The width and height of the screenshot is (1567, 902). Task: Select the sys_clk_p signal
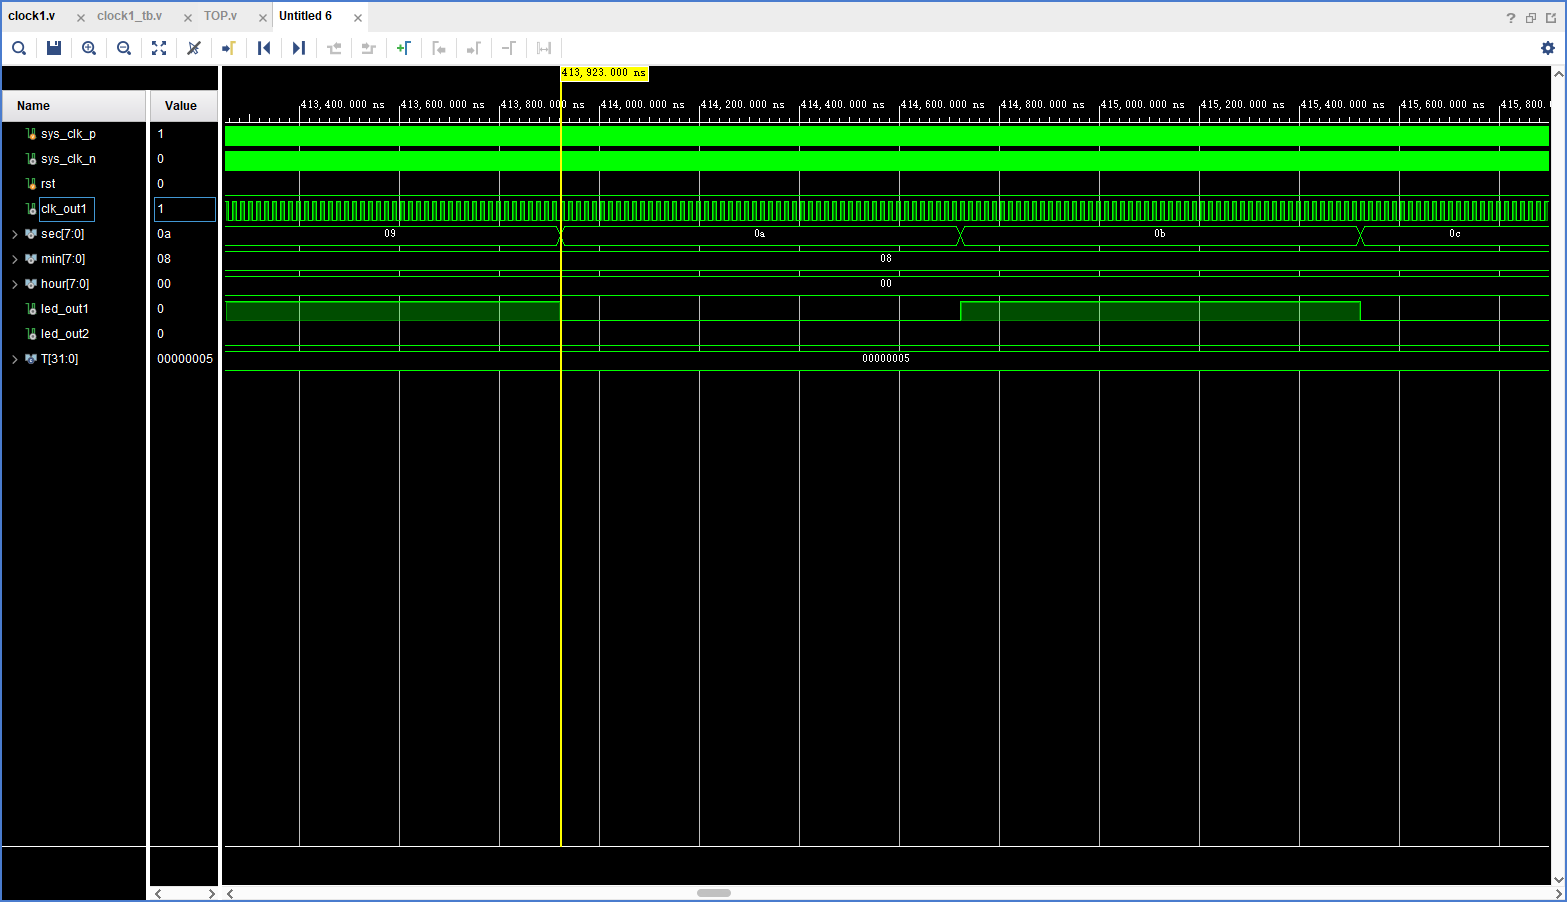tap(68, 134)
